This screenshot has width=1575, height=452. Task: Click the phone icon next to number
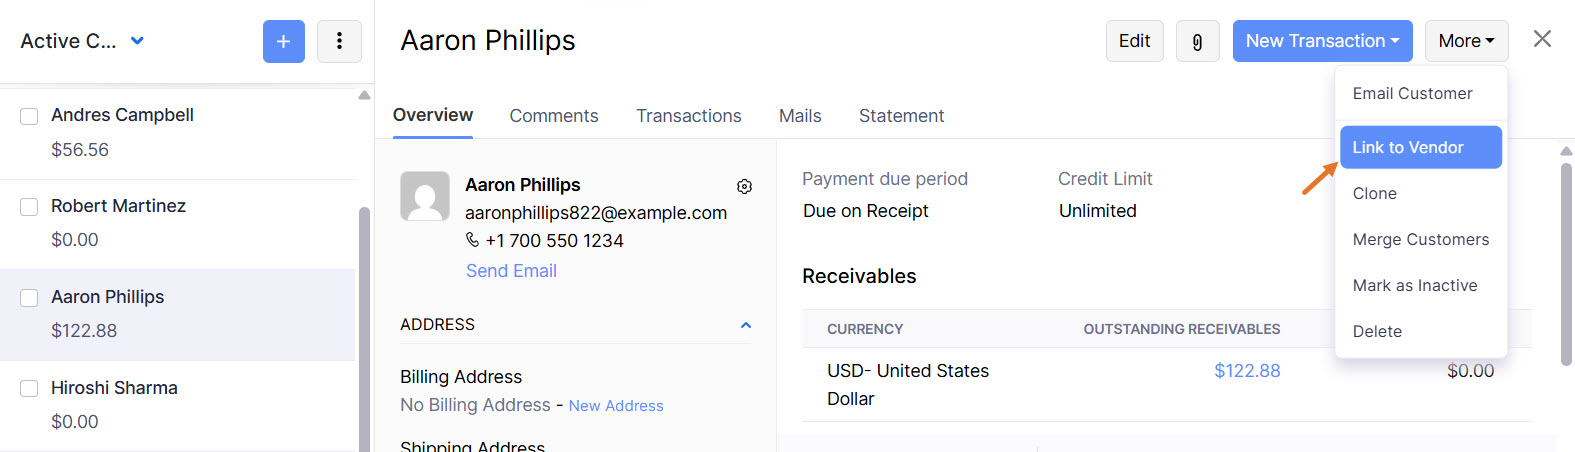point(473,240)
